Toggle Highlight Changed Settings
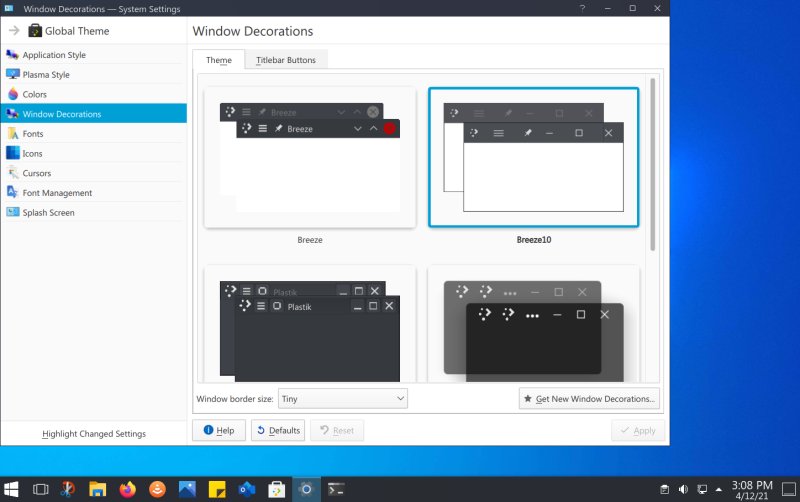 click(x=94, y=434)
